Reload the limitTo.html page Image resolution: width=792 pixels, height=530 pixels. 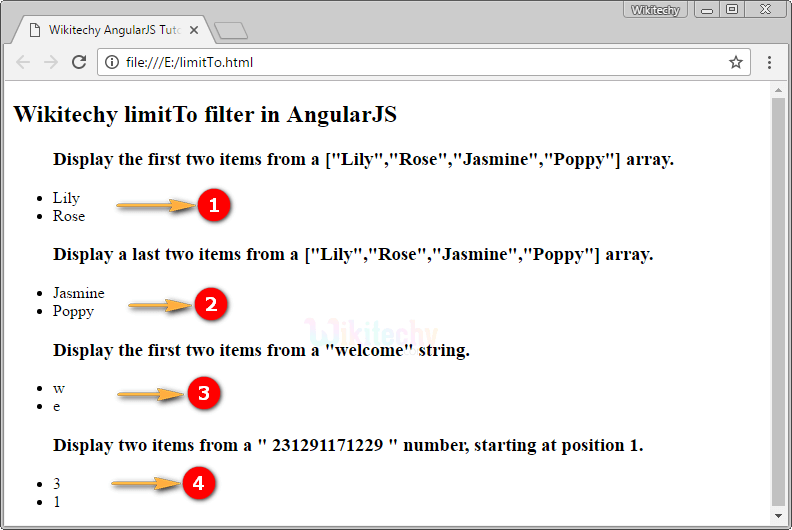[79, 62]
